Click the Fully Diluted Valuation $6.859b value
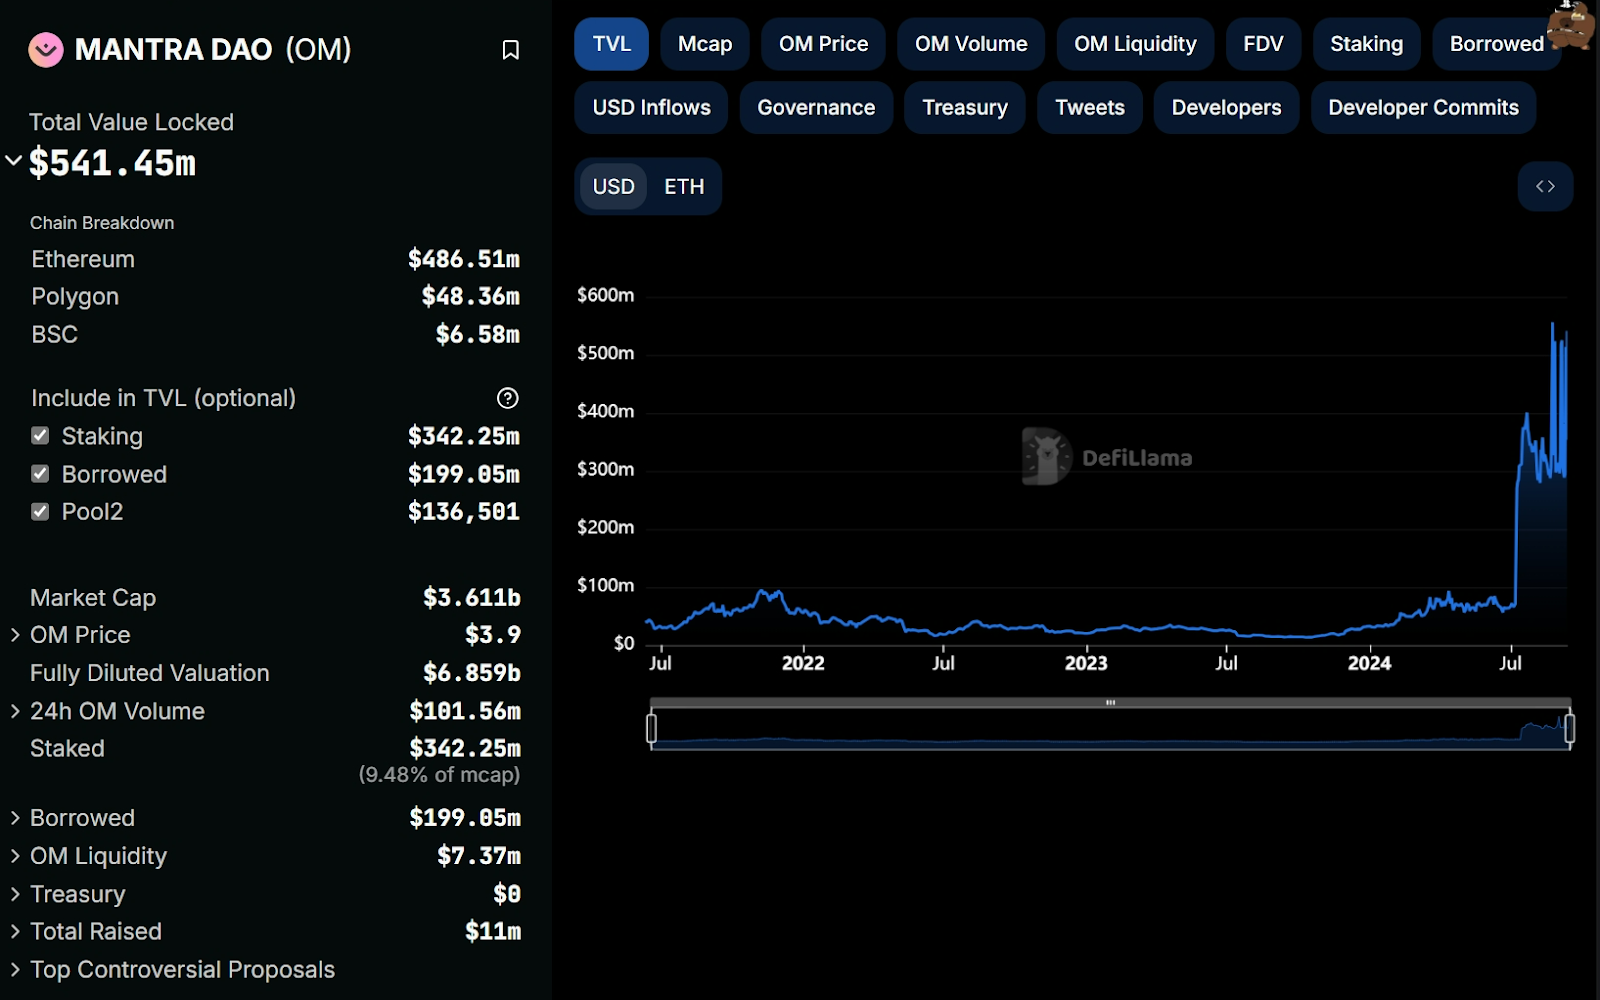Screen dimensions: 1600x1000 [x=471, y=673]
